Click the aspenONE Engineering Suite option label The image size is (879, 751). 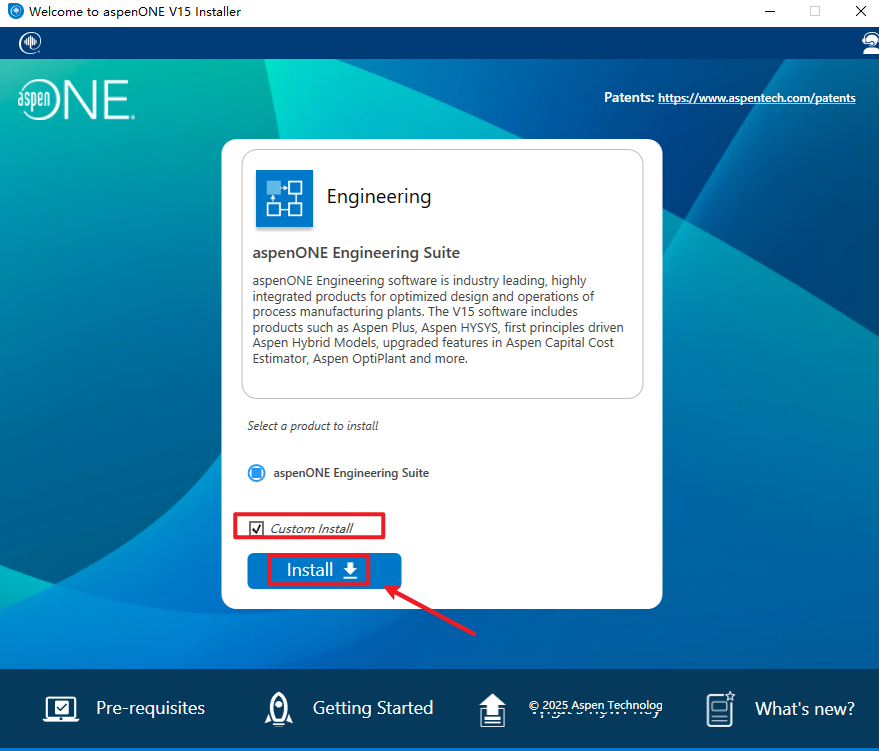351,473
